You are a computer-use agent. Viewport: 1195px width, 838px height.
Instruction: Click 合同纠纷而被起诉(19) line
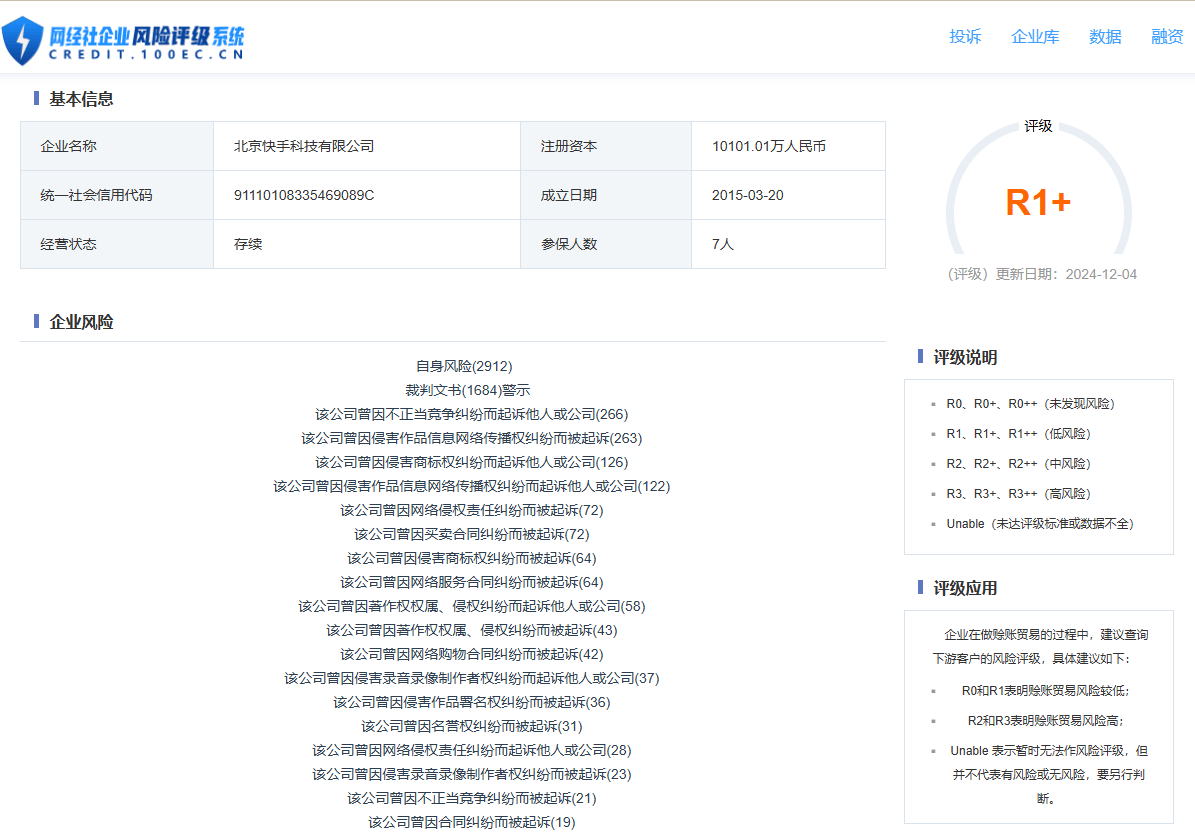(x=472, y=822)
